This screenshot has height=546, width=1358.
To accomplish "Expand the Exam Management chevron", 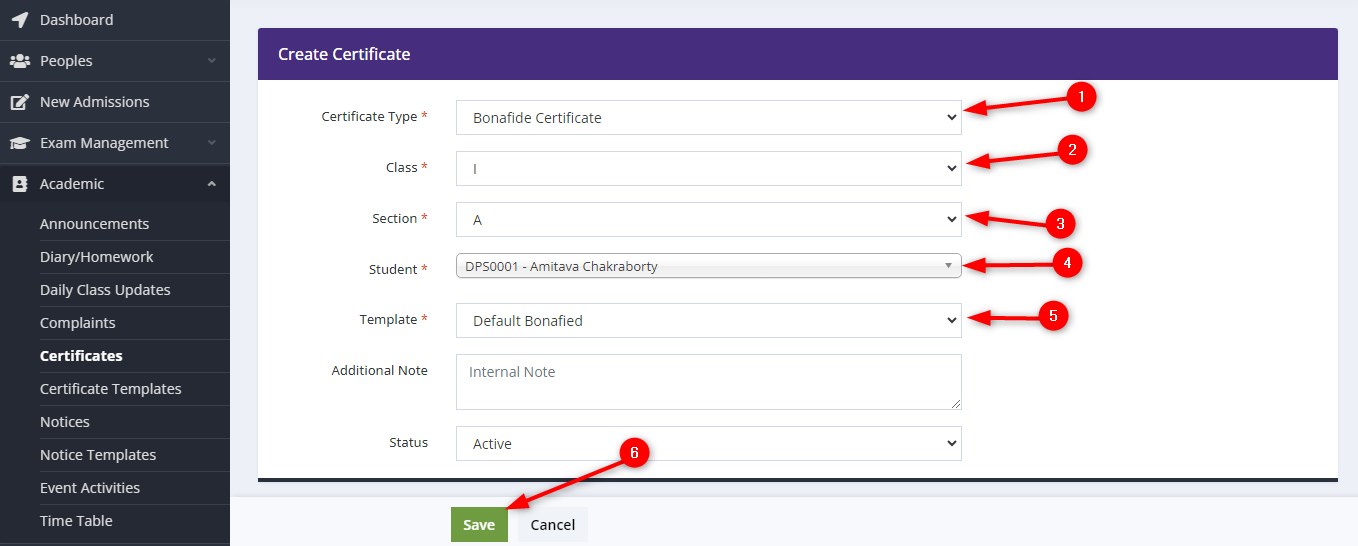I will (x=211, y=143).
